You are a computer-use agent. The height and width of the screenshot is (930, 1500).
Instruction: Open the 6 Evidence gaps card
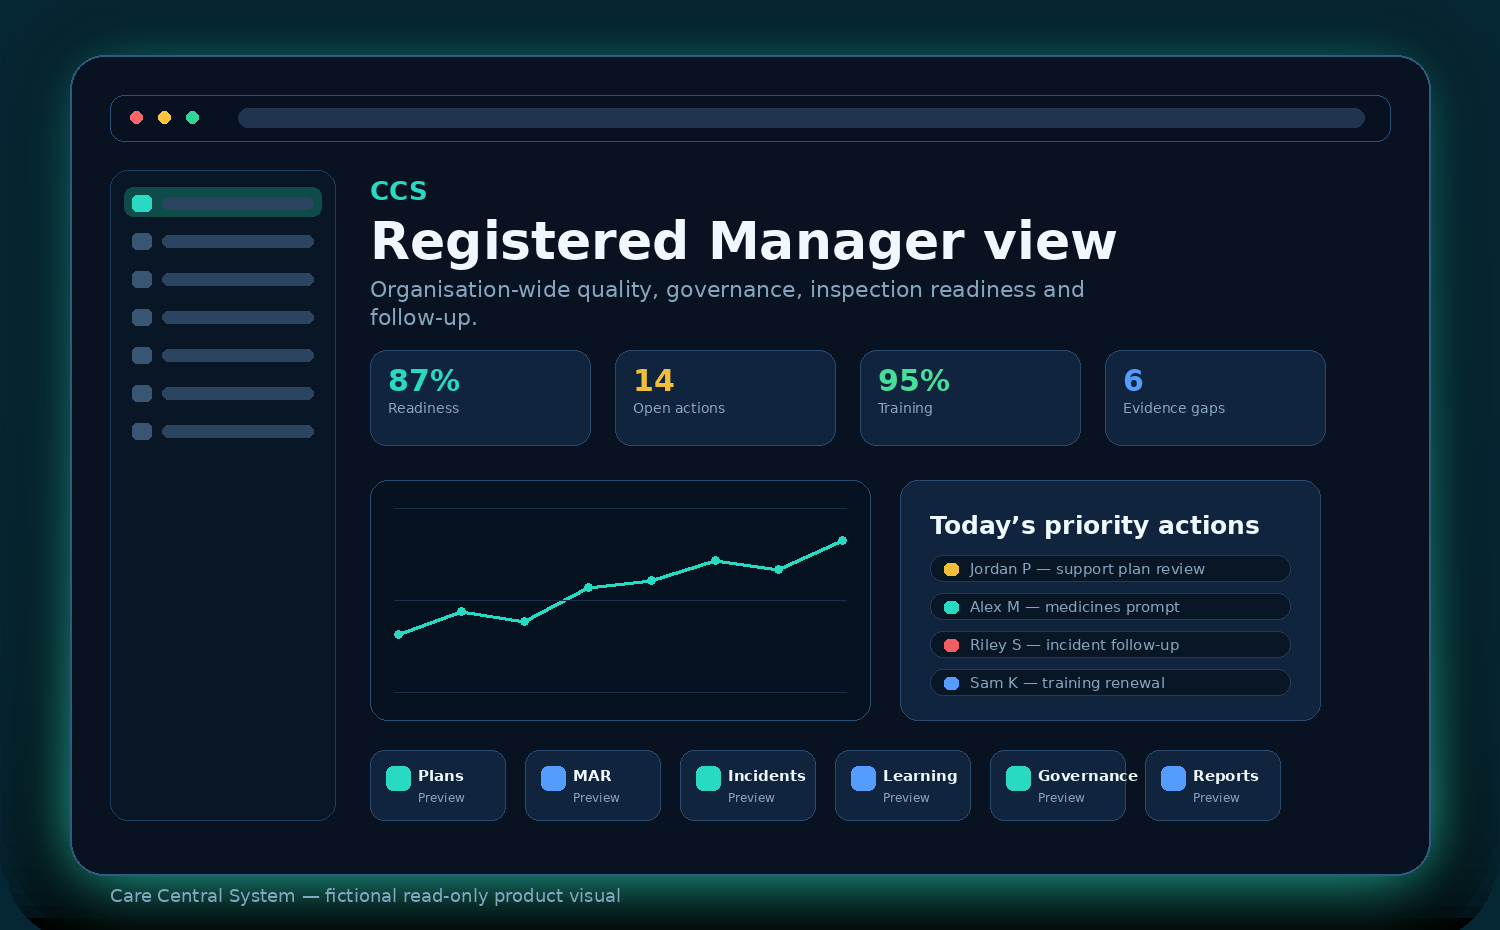pyautogui.click(x=1215, y=398)
